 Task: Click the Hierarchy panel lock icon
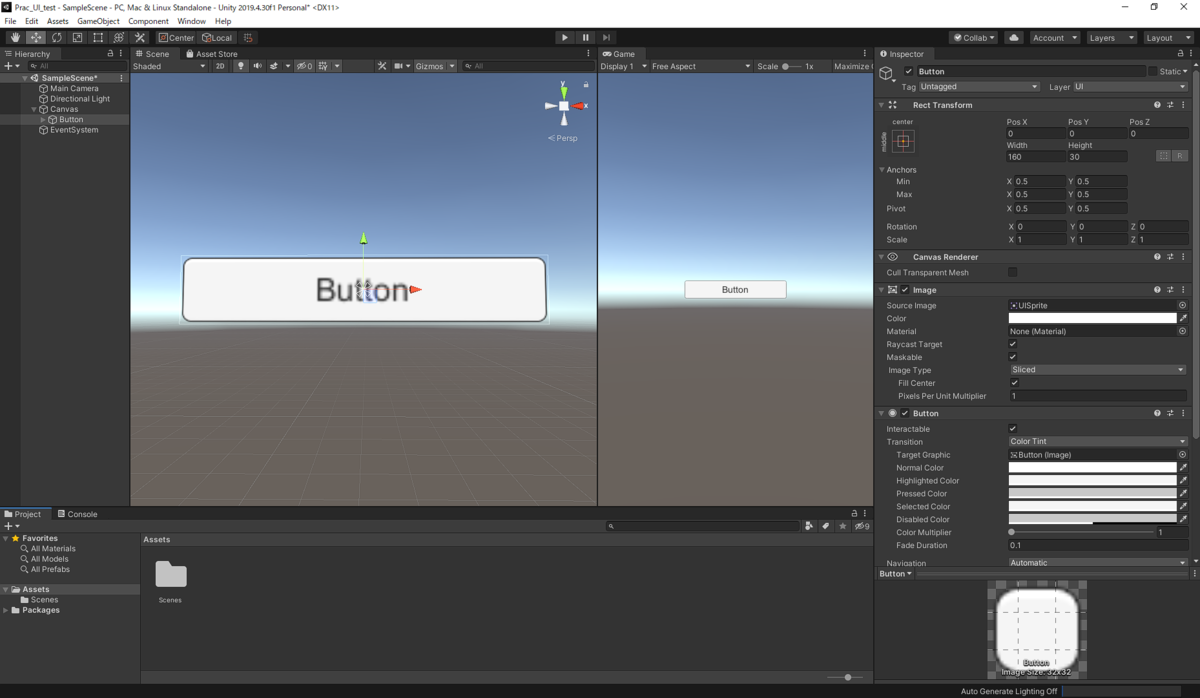(110, 54)
